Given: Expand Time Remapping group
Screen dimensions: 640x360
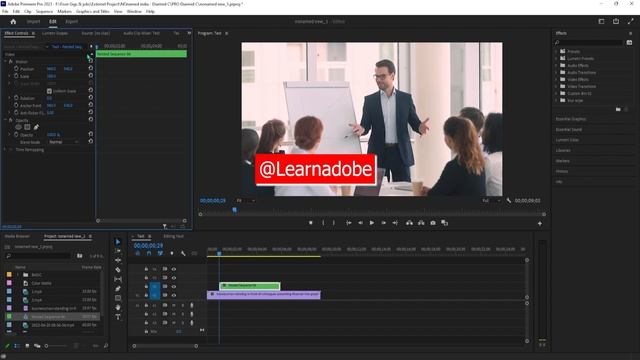Looking at the screenshot, I should click(x=5, y=149).
